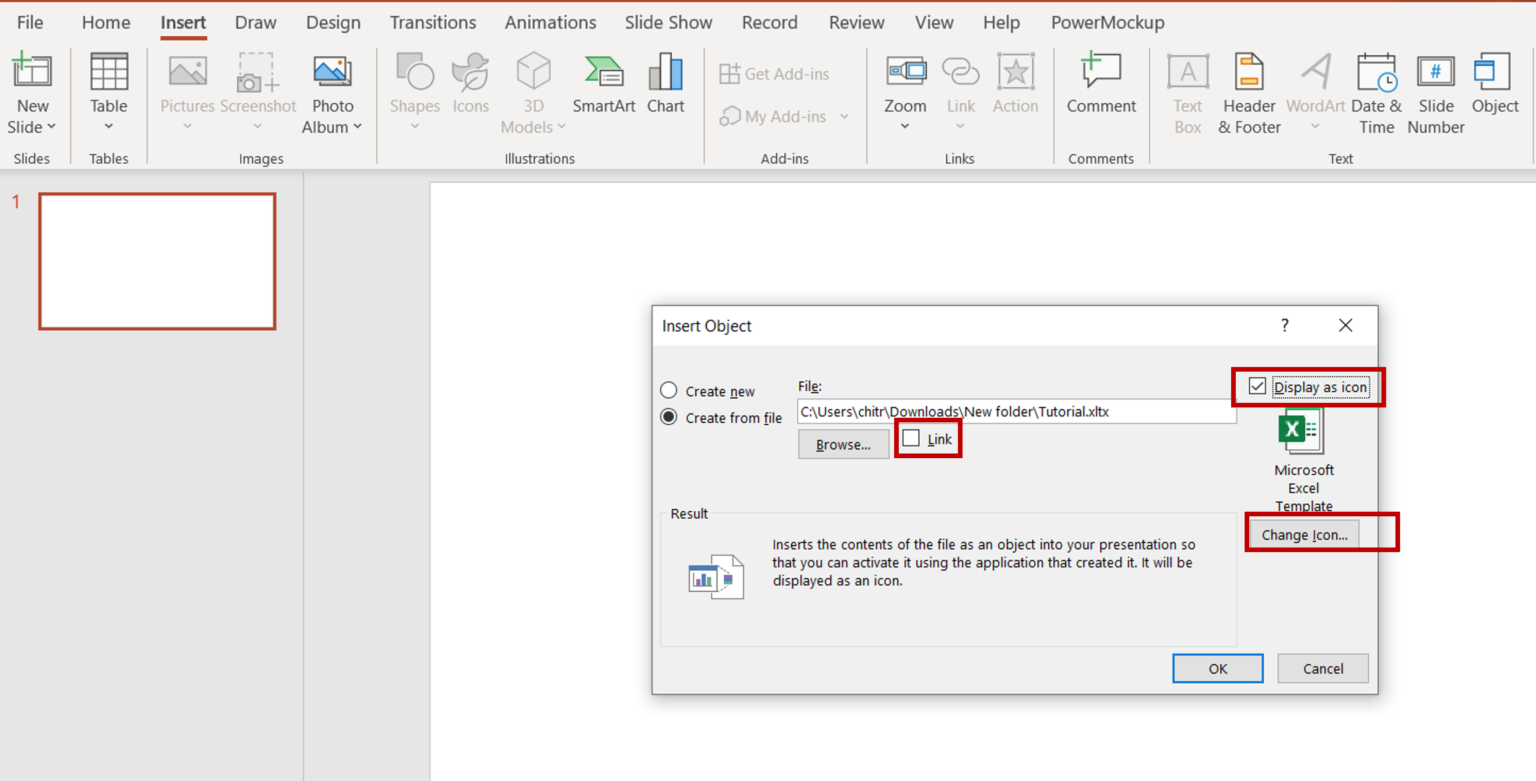This screenshot has width=1536, height=781.
Task: Enable the Link checkbox
Action: click(912, 438)
